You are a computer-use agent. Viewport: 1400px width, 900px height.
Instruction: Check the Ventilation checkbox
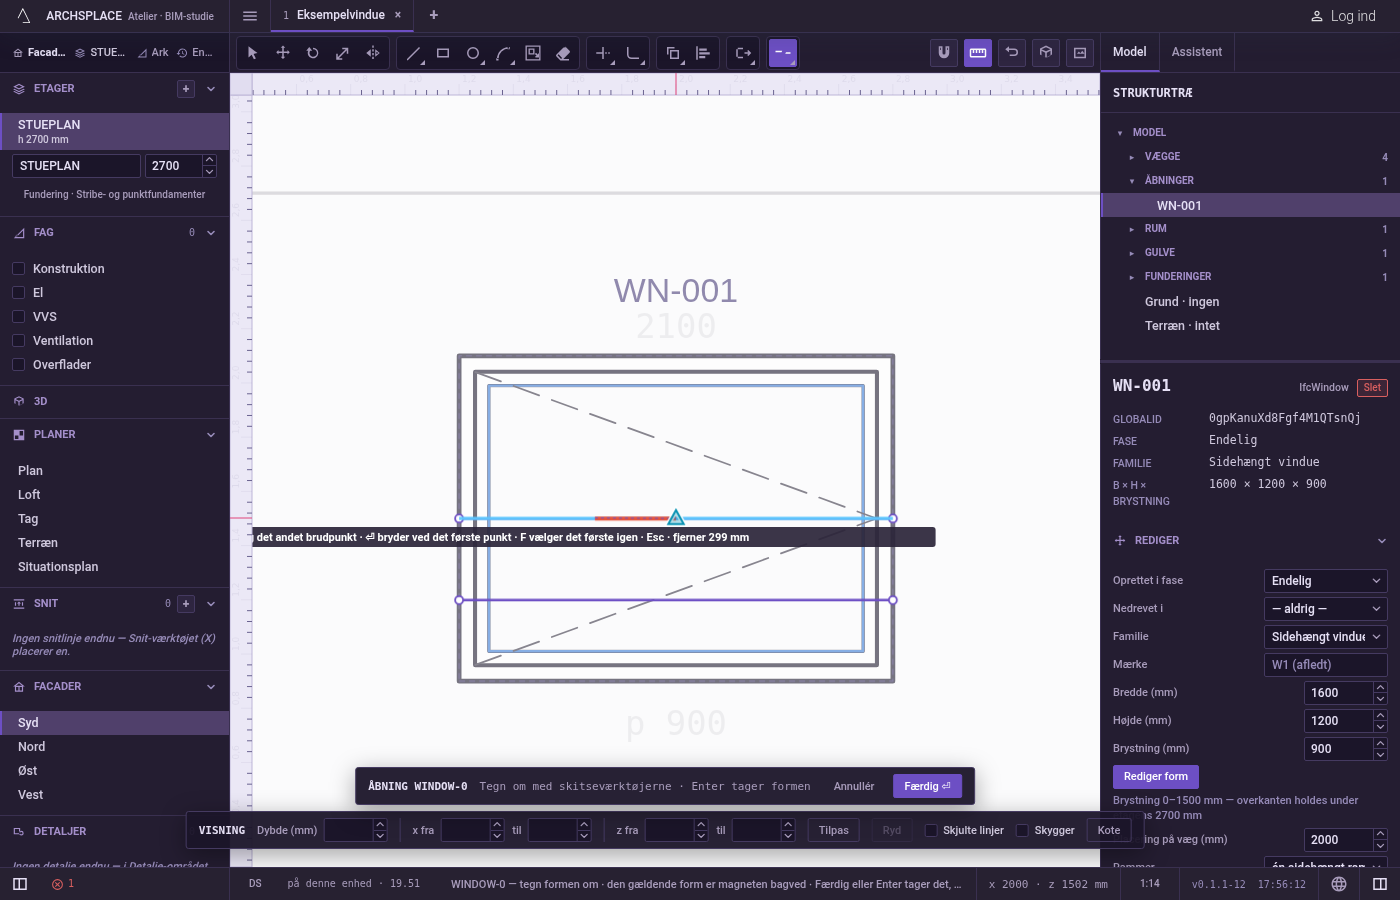[18, 341]
